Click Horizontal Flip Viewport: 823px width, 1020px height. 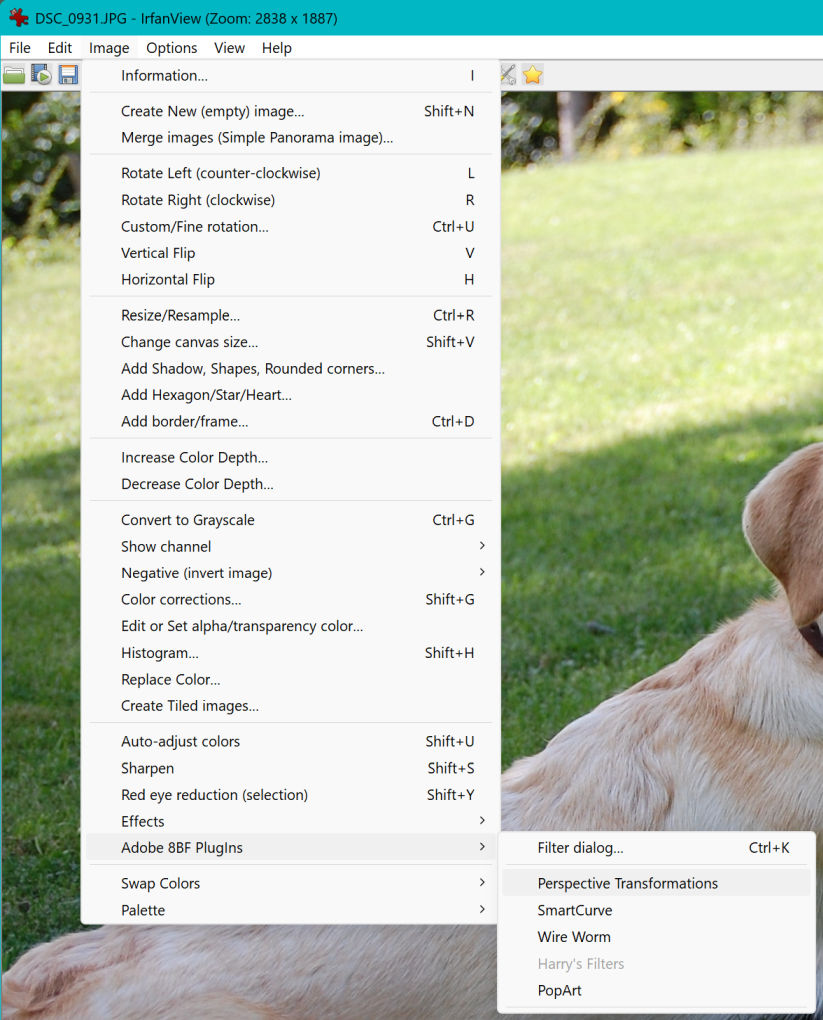click(x=168, y=279)
